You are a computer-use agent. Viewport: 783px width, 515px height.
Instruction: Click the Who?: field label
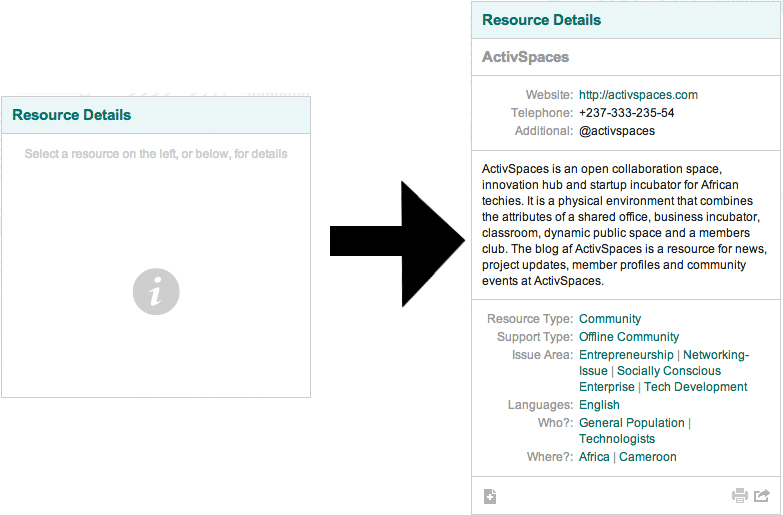pyautogui.click(x=555, y=423)
